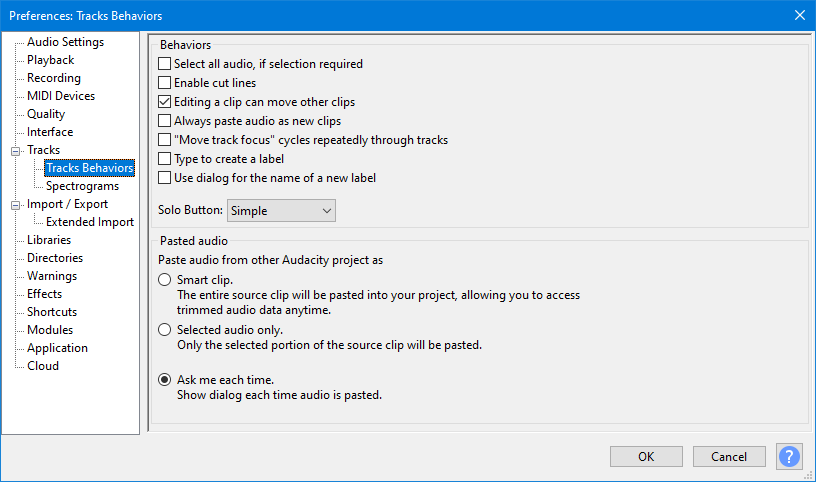
Task: Open Audio Settings preferences page
Action: click(x=66, y=42)
